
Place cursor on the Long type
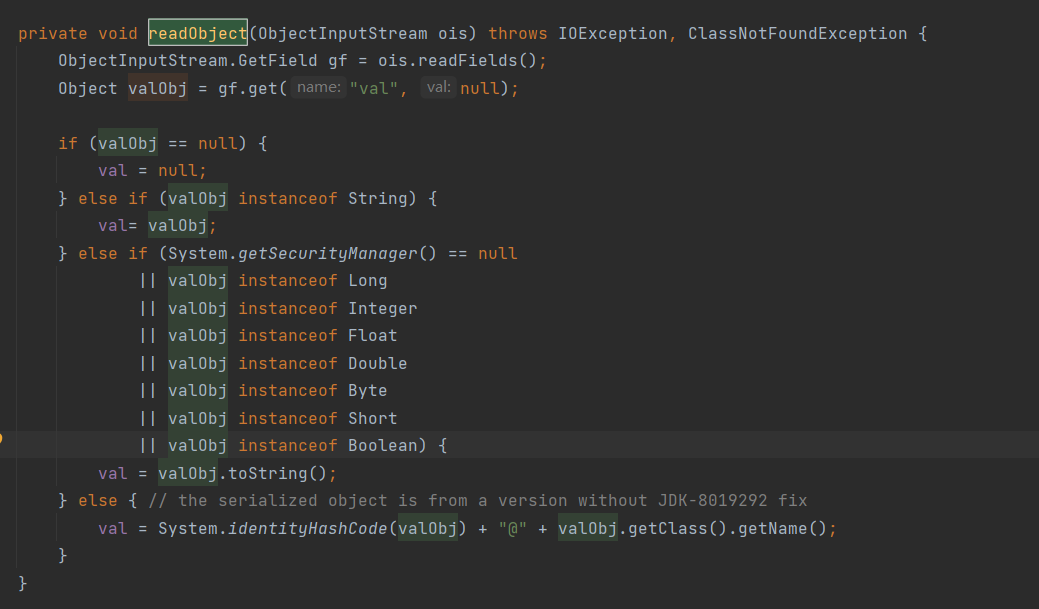367,281
